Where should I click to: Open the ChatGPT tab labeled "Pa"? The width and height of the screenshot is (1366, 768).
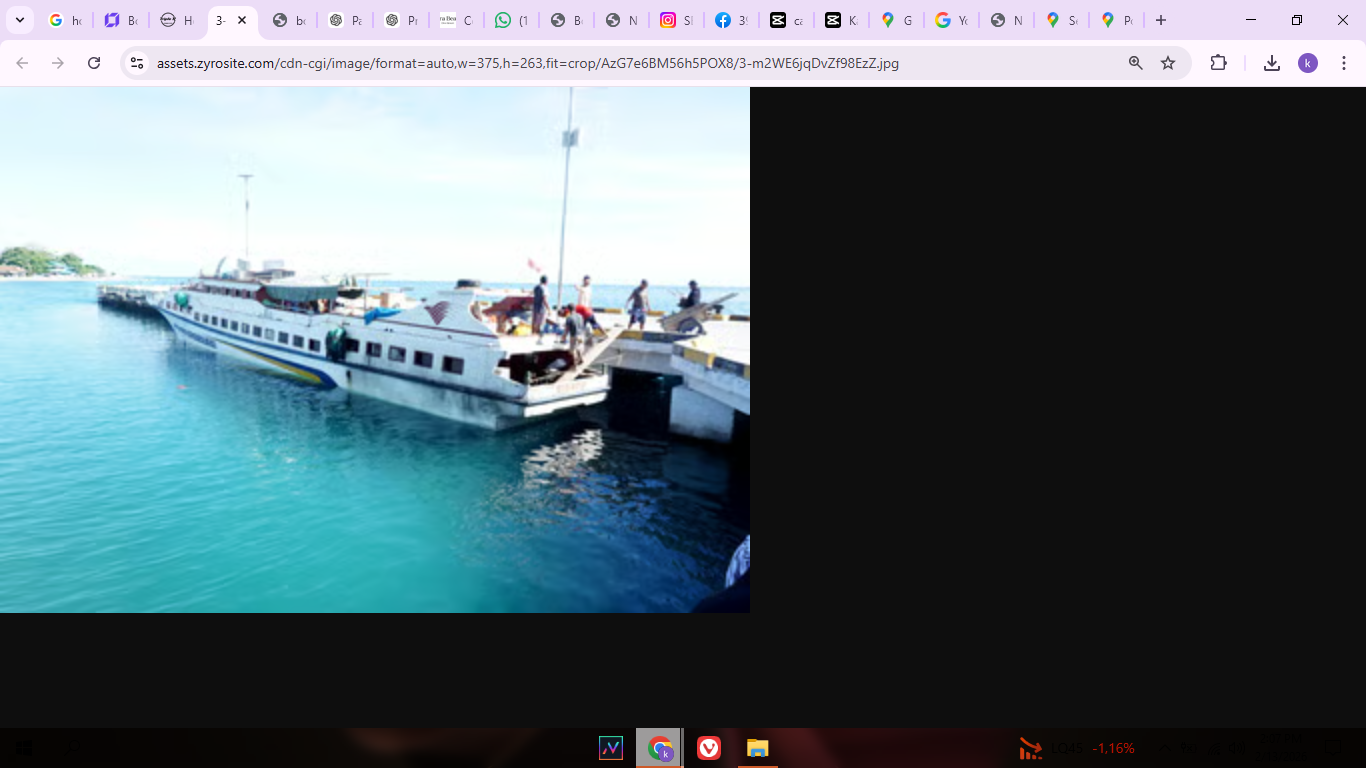(345, 20)
